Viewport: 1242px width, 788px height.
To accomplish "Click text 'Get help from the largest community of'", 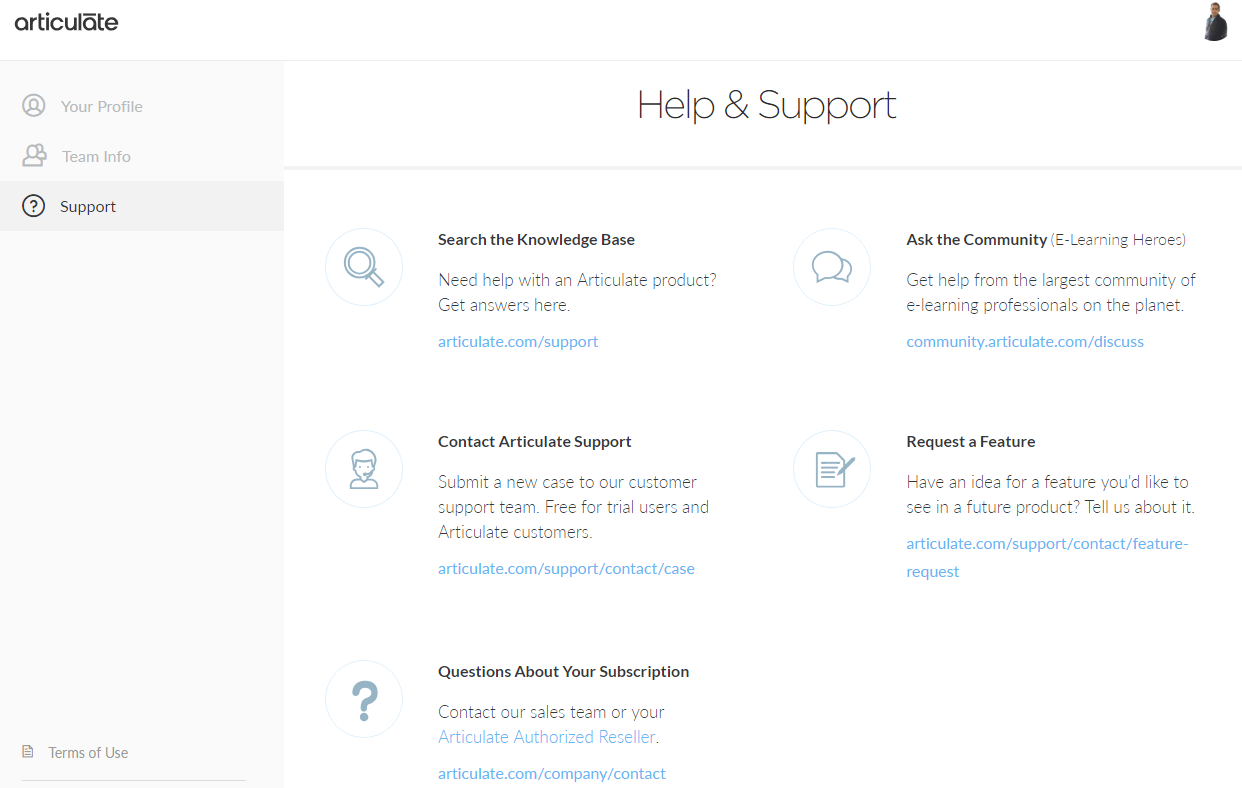I will click(x=1051, y=280).
